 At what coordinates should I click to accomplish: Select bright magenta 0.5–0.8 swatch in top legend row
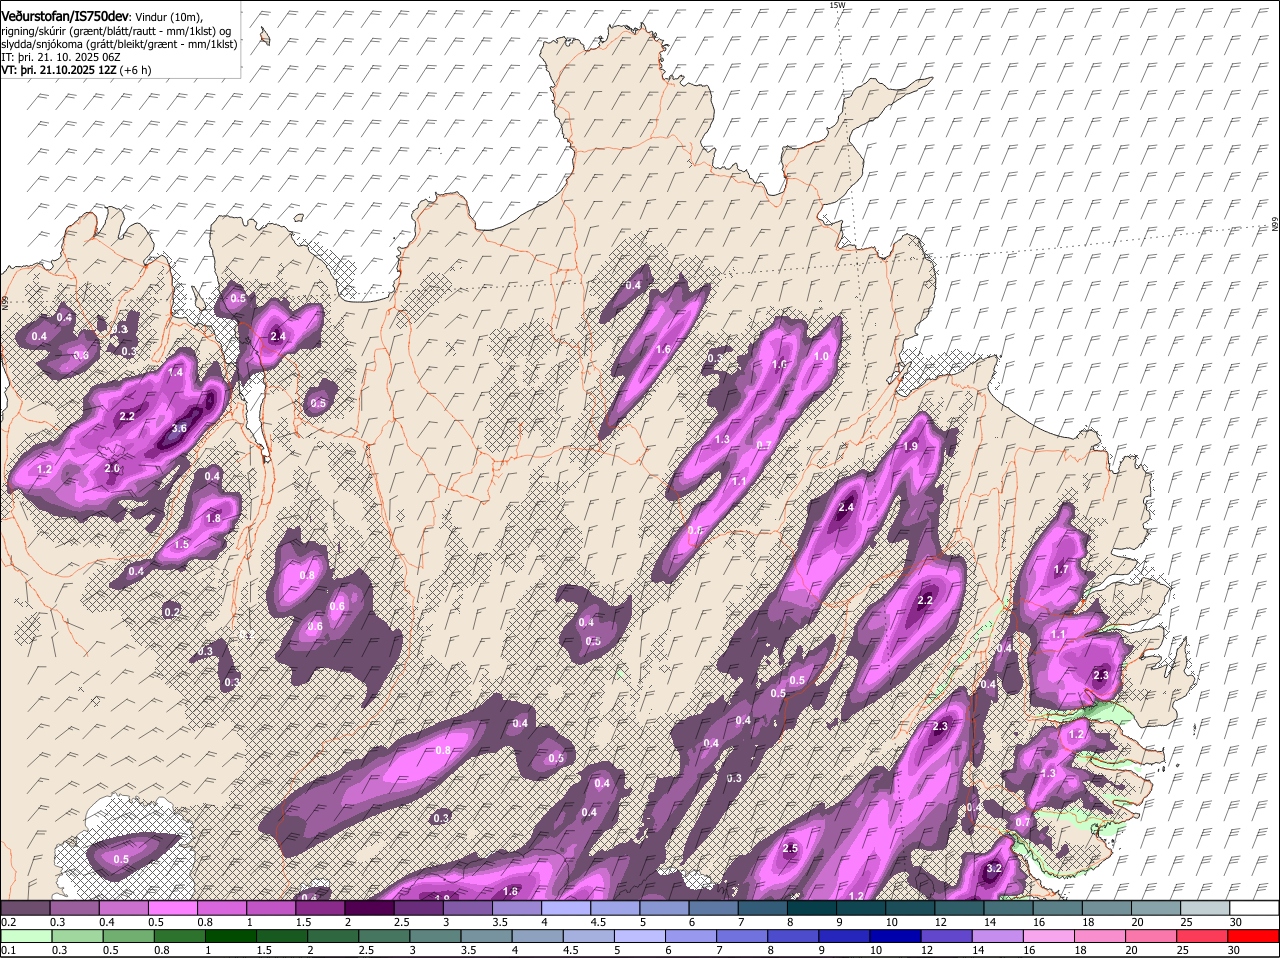[173, 907]
